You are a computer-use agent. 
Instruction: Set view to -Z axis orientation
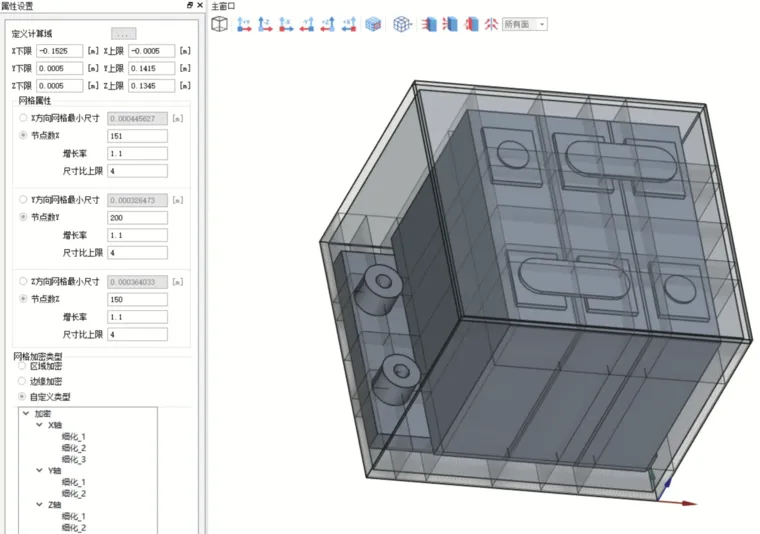265,24
